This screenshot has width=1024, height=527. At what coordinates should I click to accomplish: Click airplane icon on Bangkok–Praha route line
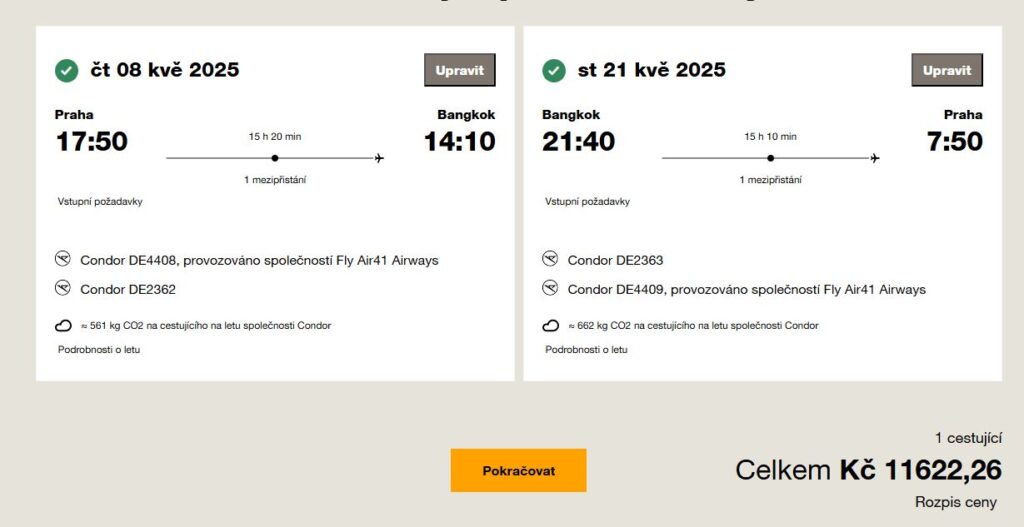click(875, 158)
